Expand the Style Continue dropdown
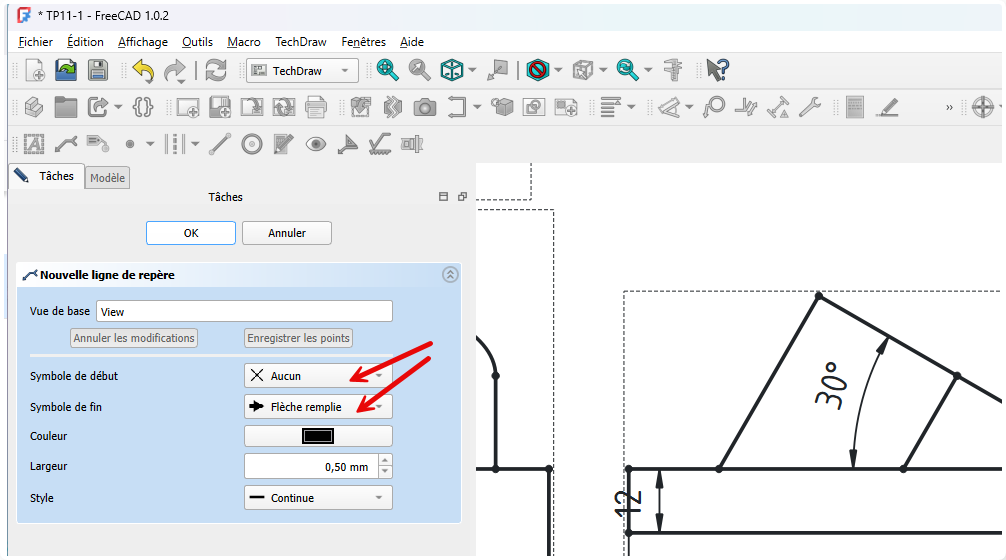Screen dimensions: 1006x560 [x=318, y=498]
